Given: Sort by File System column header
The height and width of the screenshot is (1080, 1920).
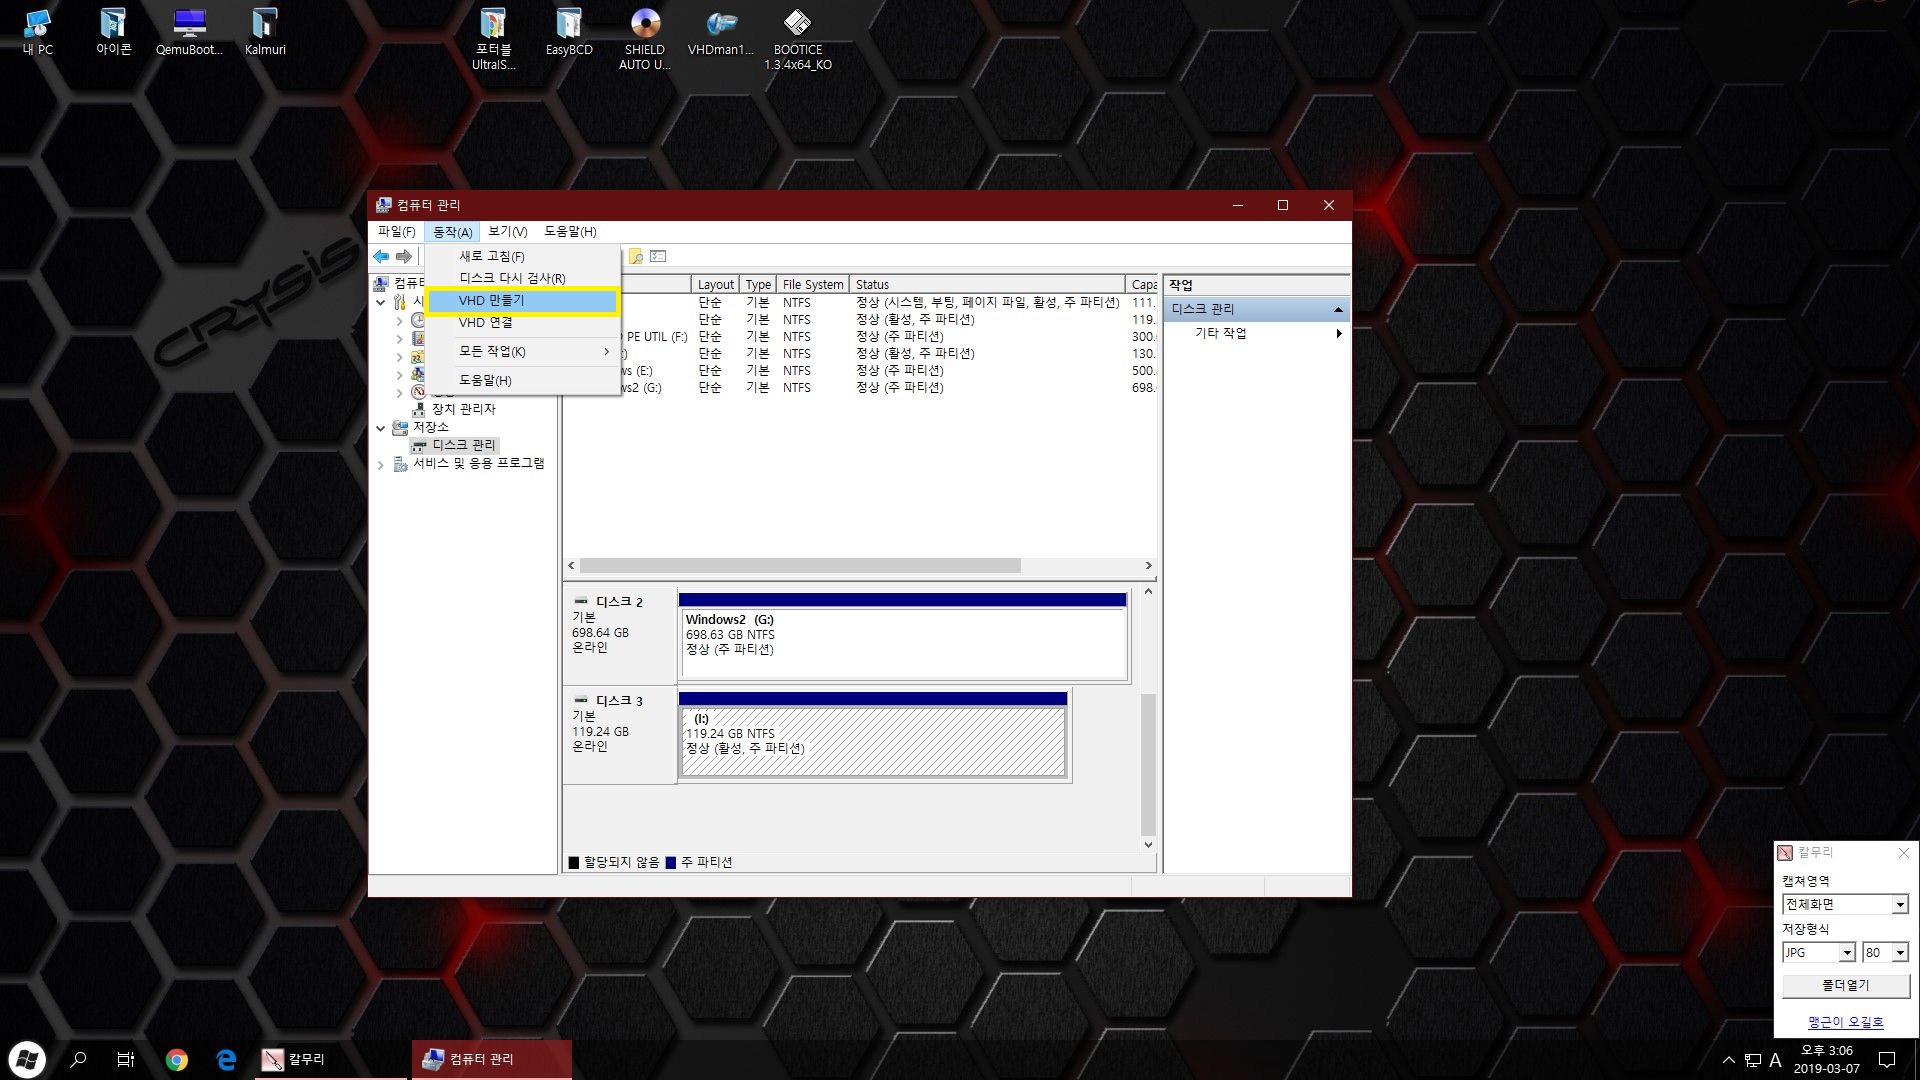Looking at the screenshot, I should 813,285.
